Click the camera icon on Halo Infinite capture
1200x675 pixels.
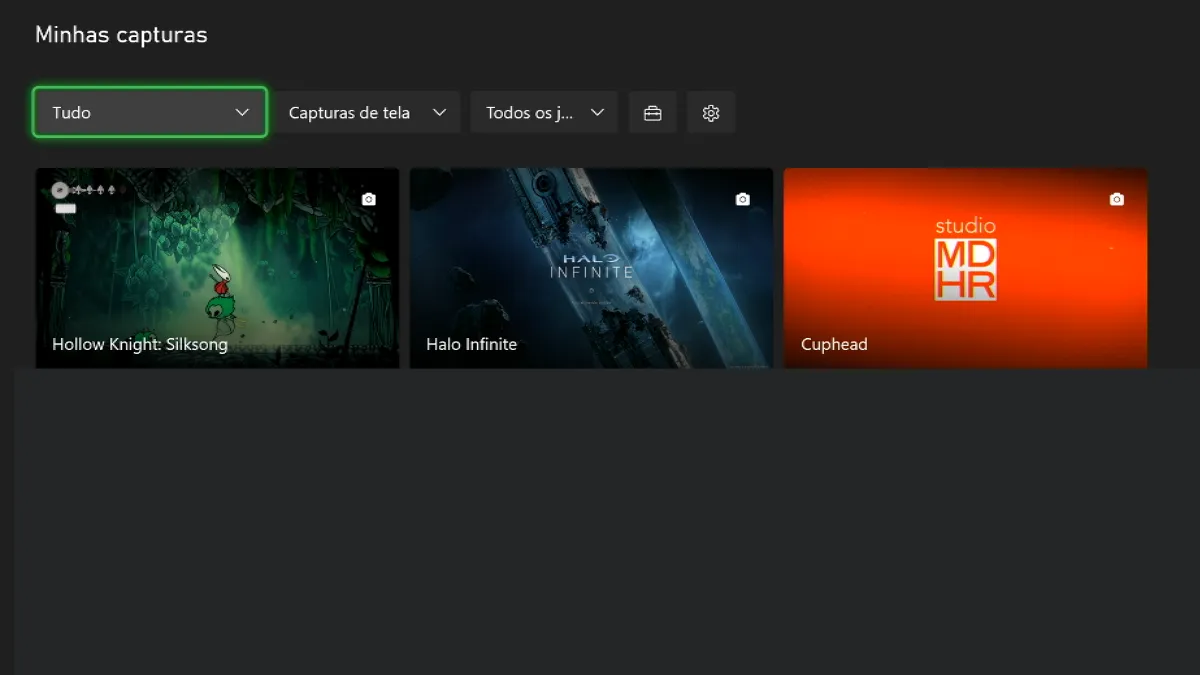click(742, 199)
